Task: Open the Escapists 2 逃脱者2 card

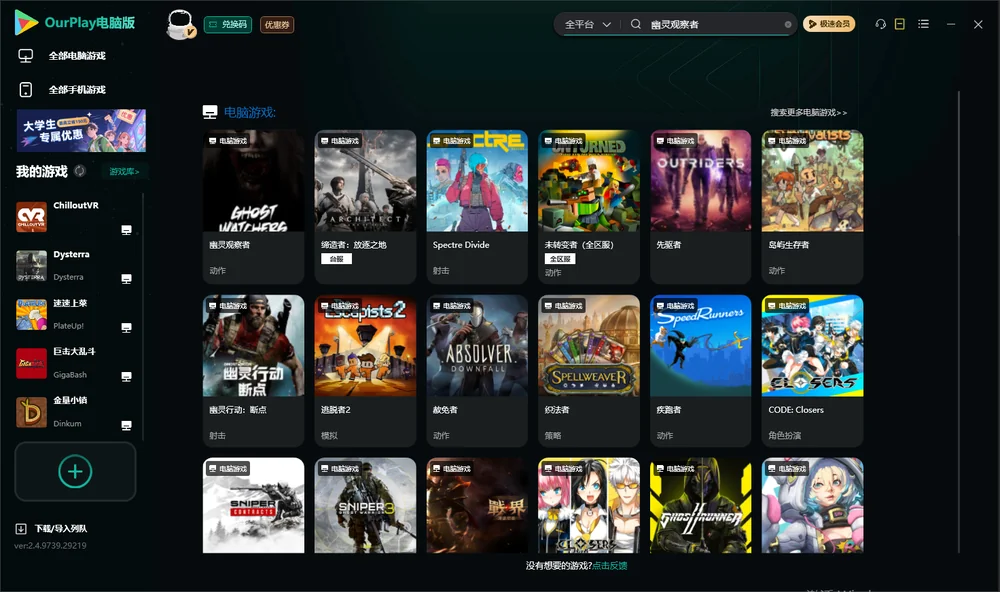Action: coord(365,371)
